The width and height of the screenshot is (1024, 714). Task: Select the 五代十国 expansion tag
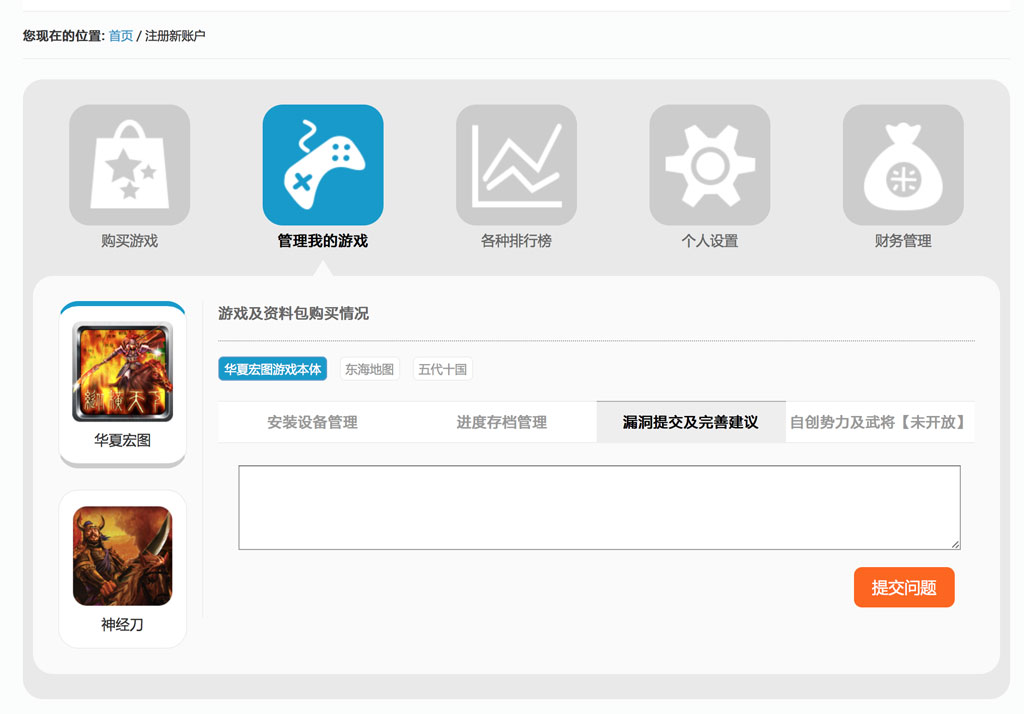coord(443,369)
